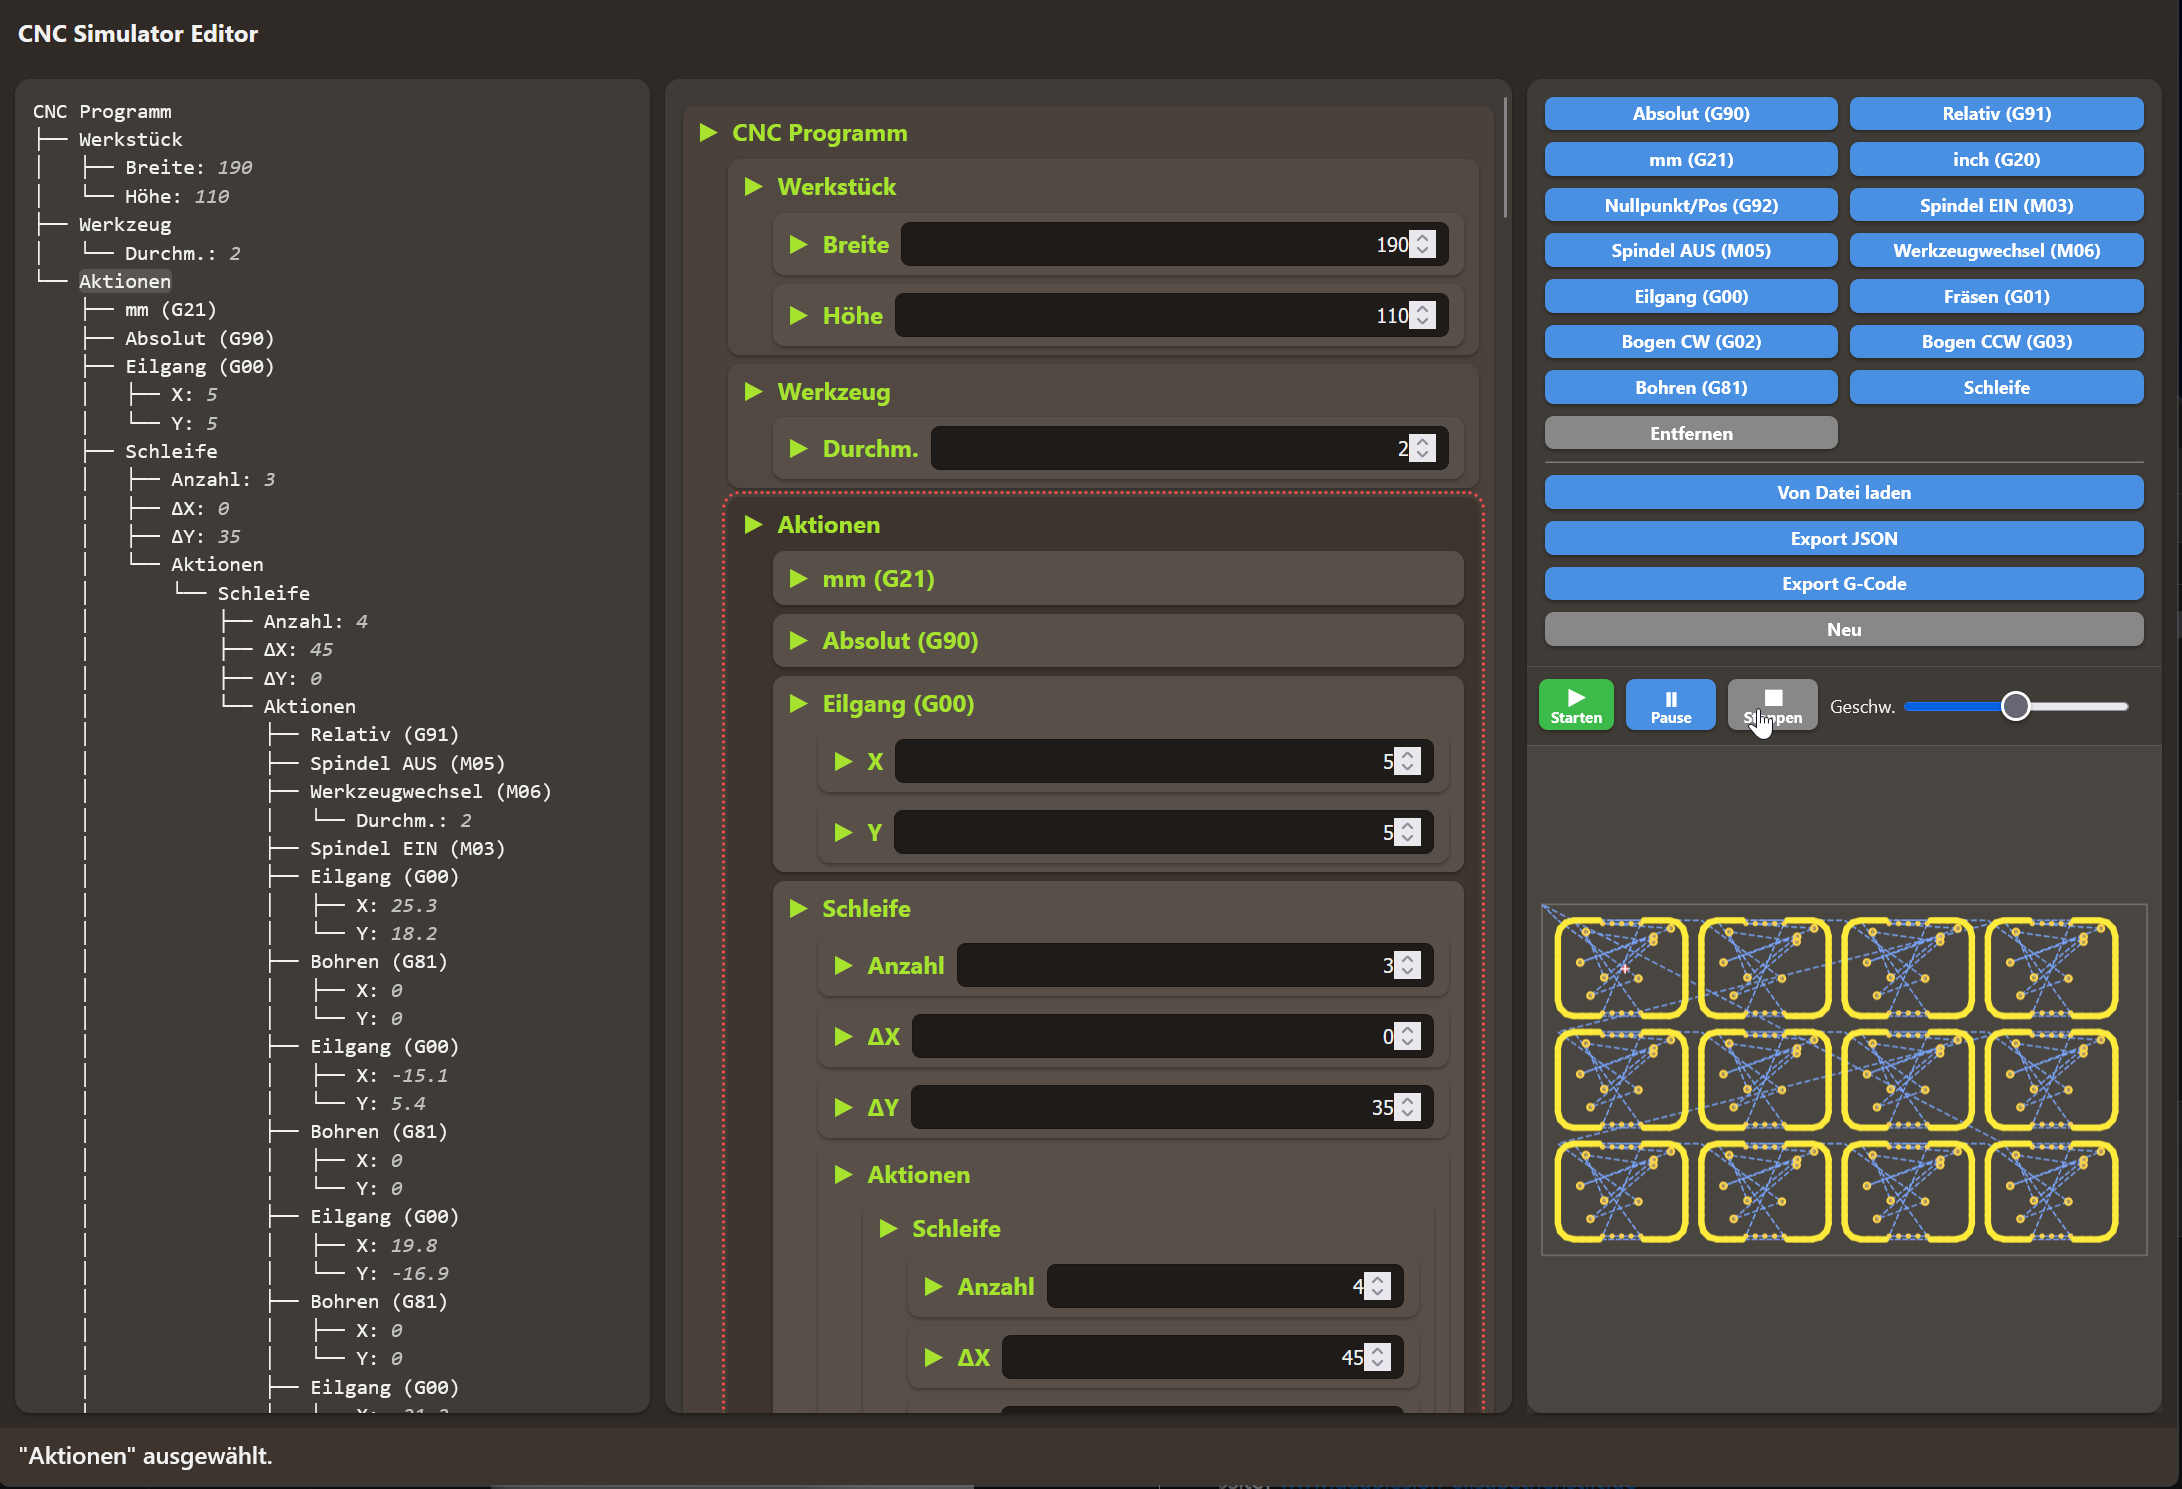Click the middle panel vertical scrollbar

point(1504,158)
